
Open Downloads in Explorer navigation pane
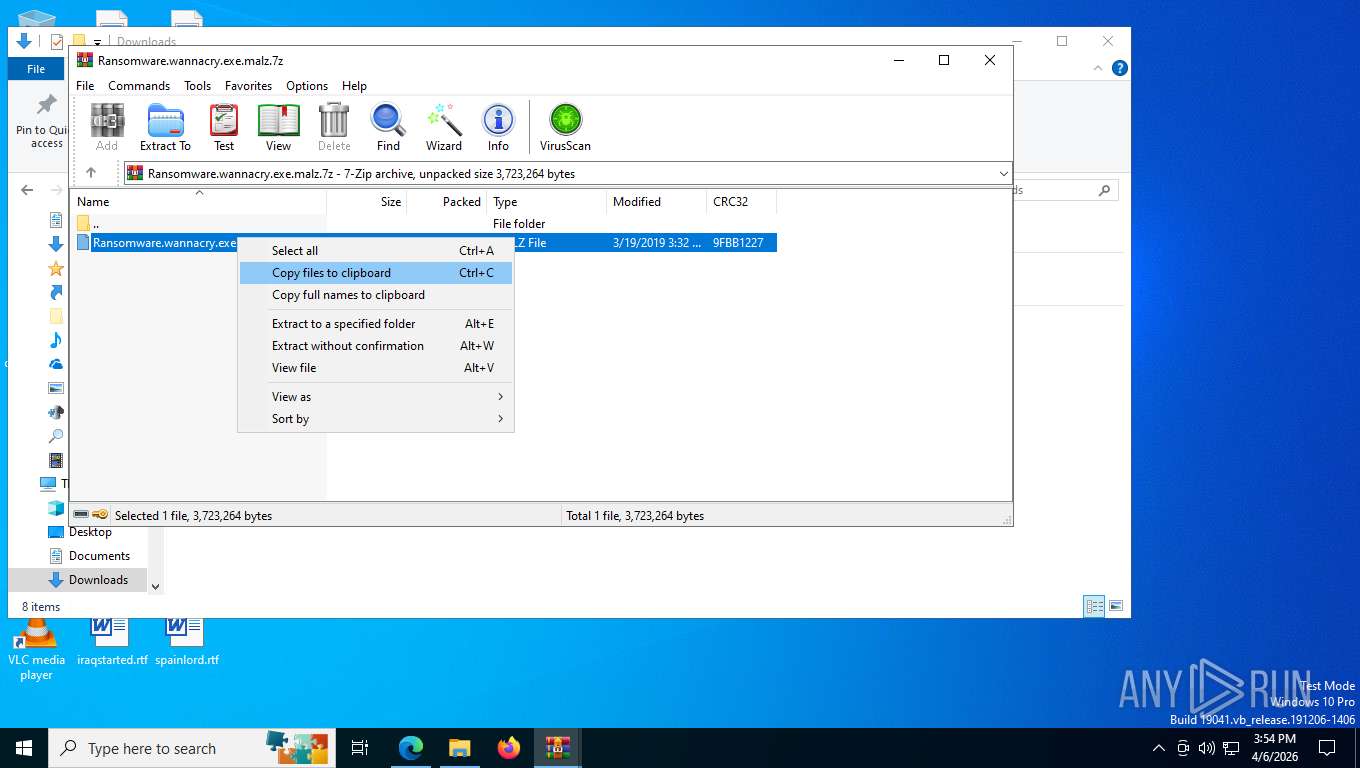click(89, 580)
